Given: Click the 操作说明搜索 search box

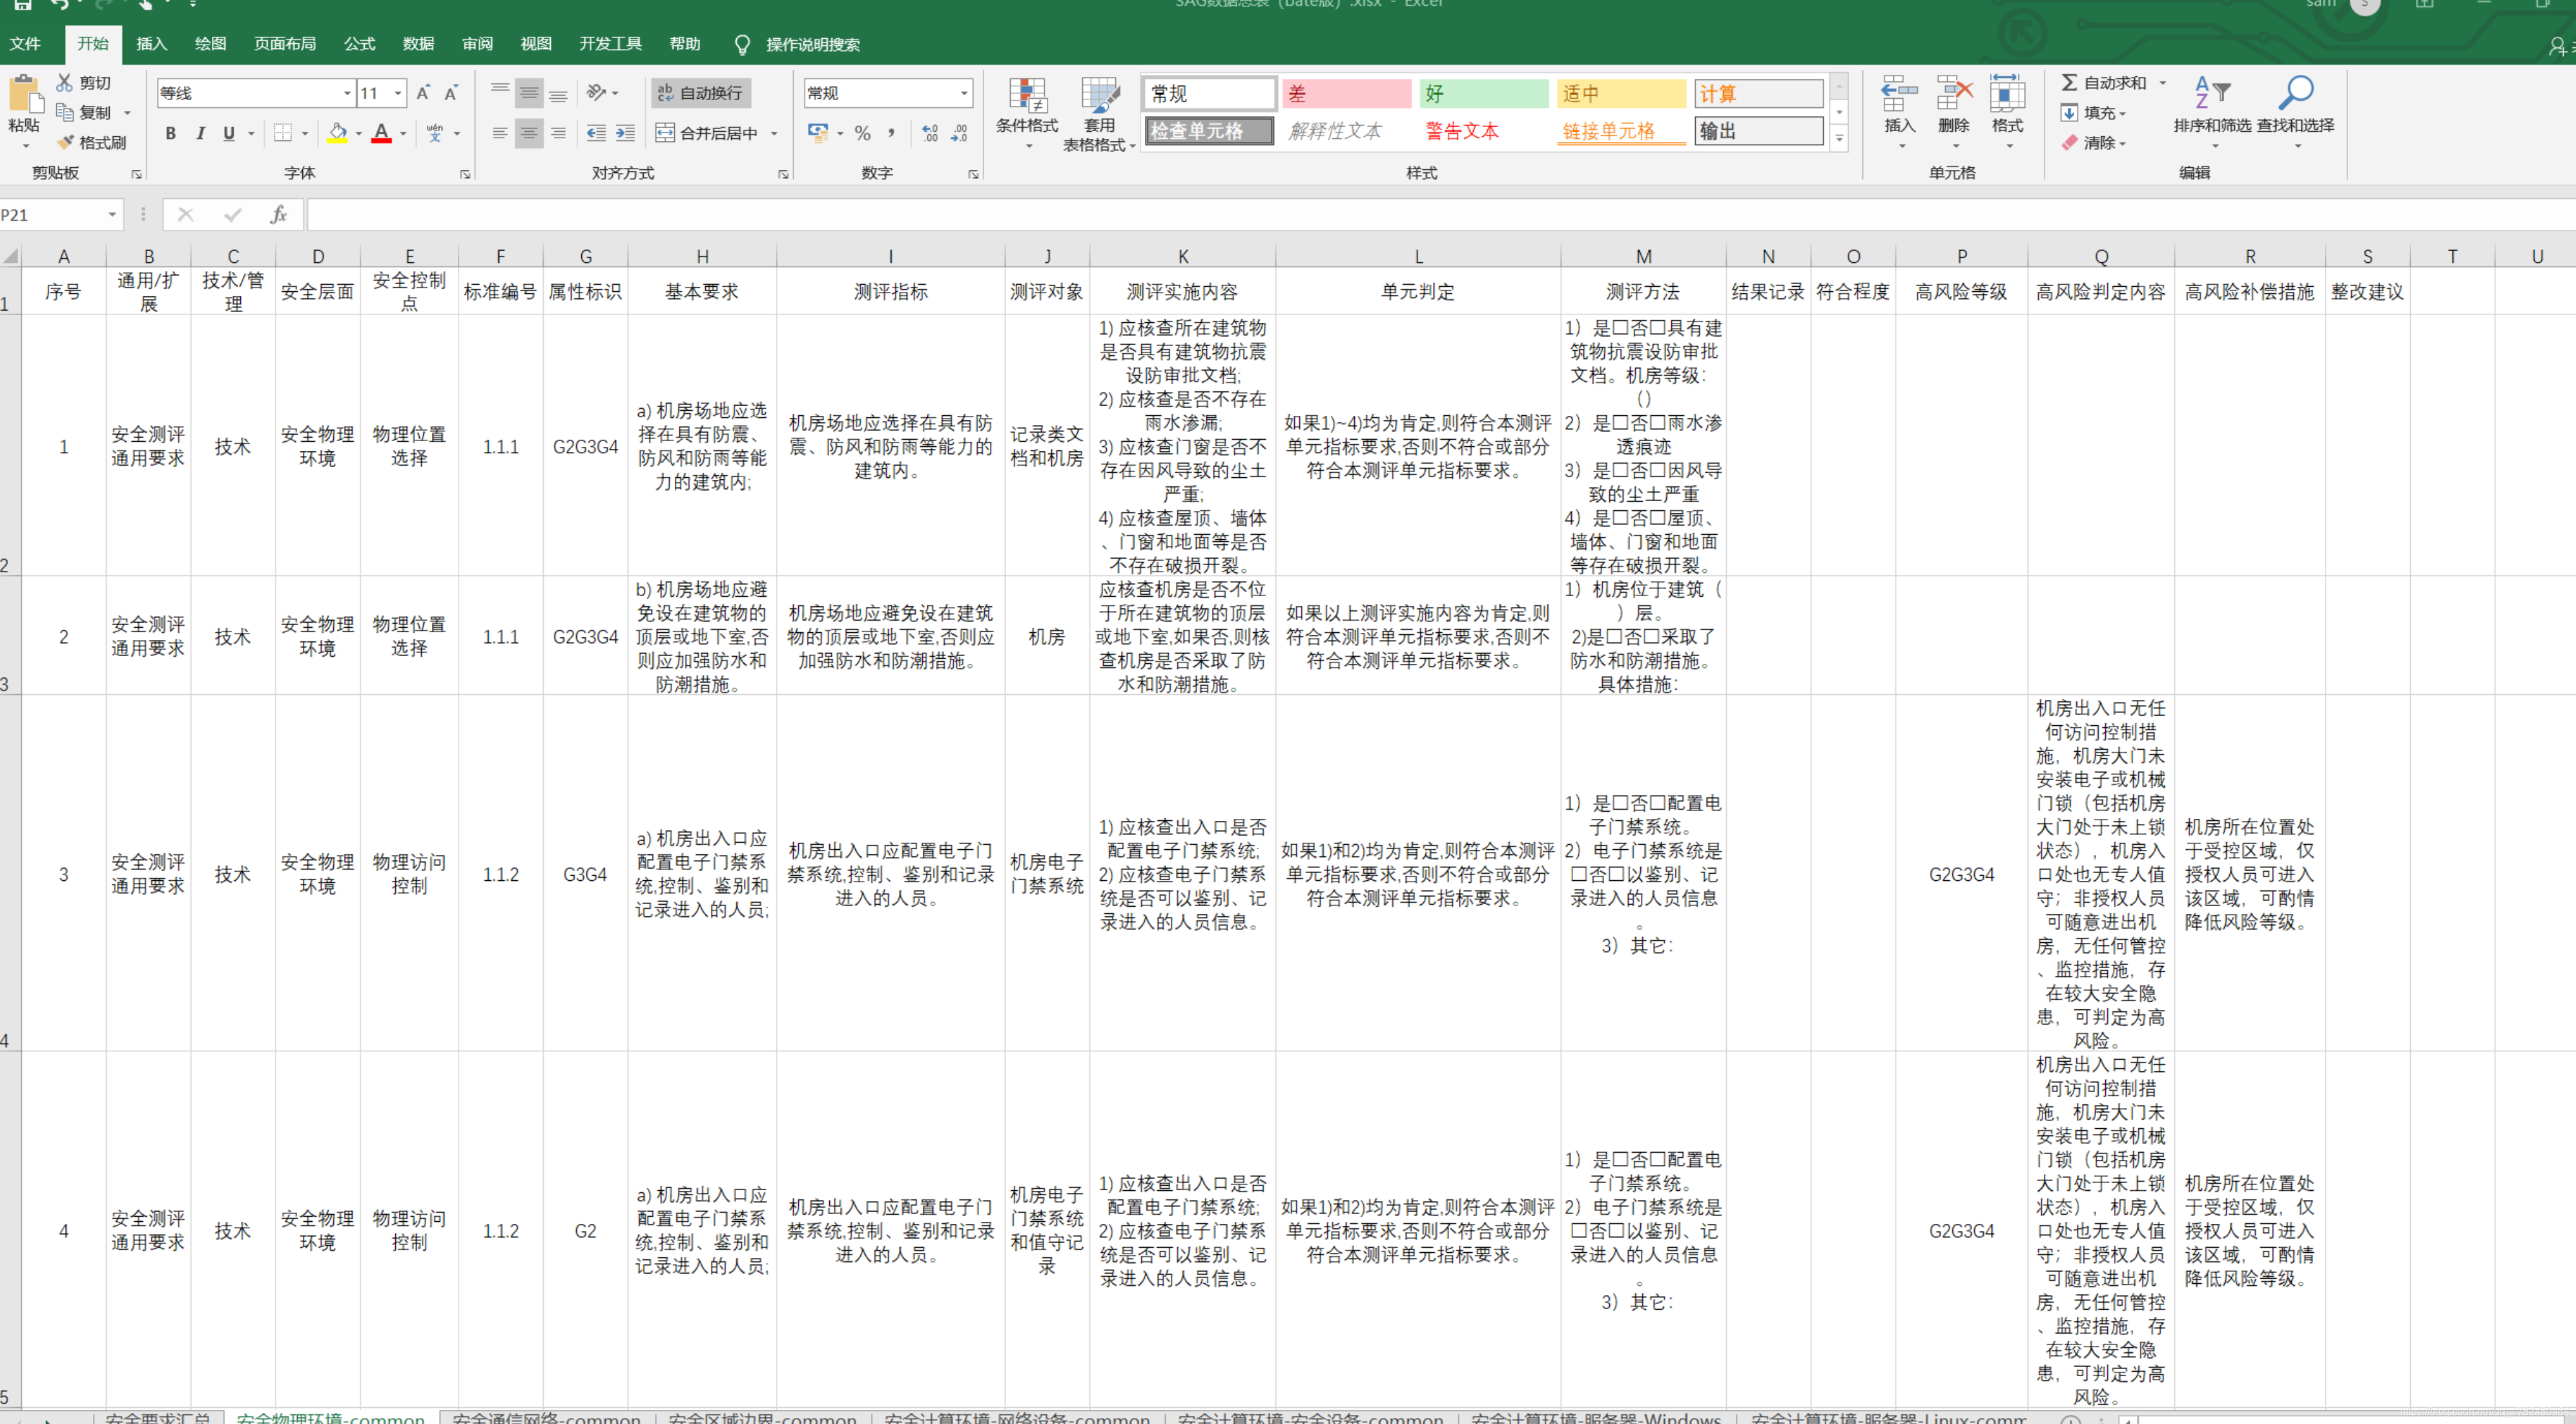Looking at the screenshot, I should pyautogui.click(x=812, y=44).
